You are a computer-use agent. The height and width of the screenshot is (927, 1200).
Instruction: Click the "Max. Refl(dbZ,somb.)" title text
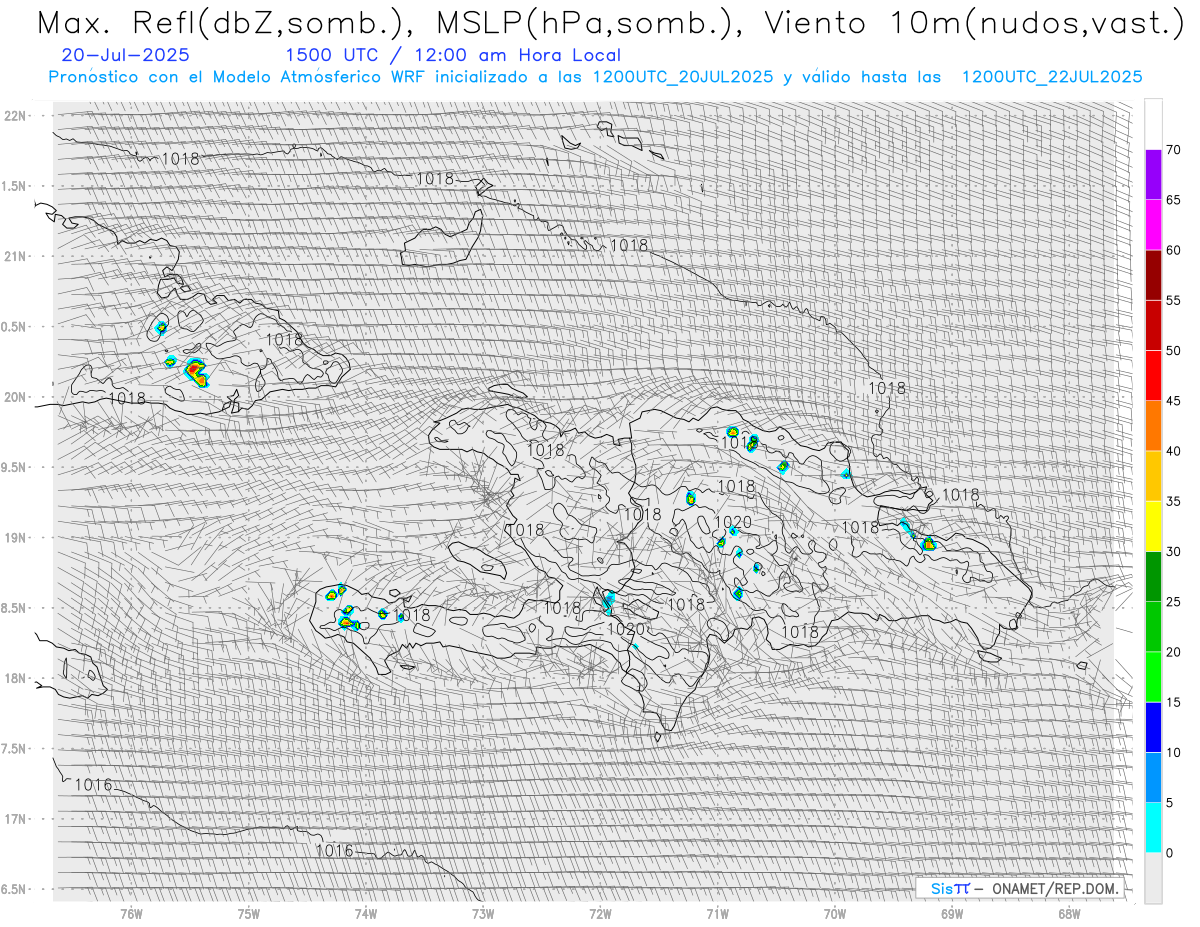point(226,23)
